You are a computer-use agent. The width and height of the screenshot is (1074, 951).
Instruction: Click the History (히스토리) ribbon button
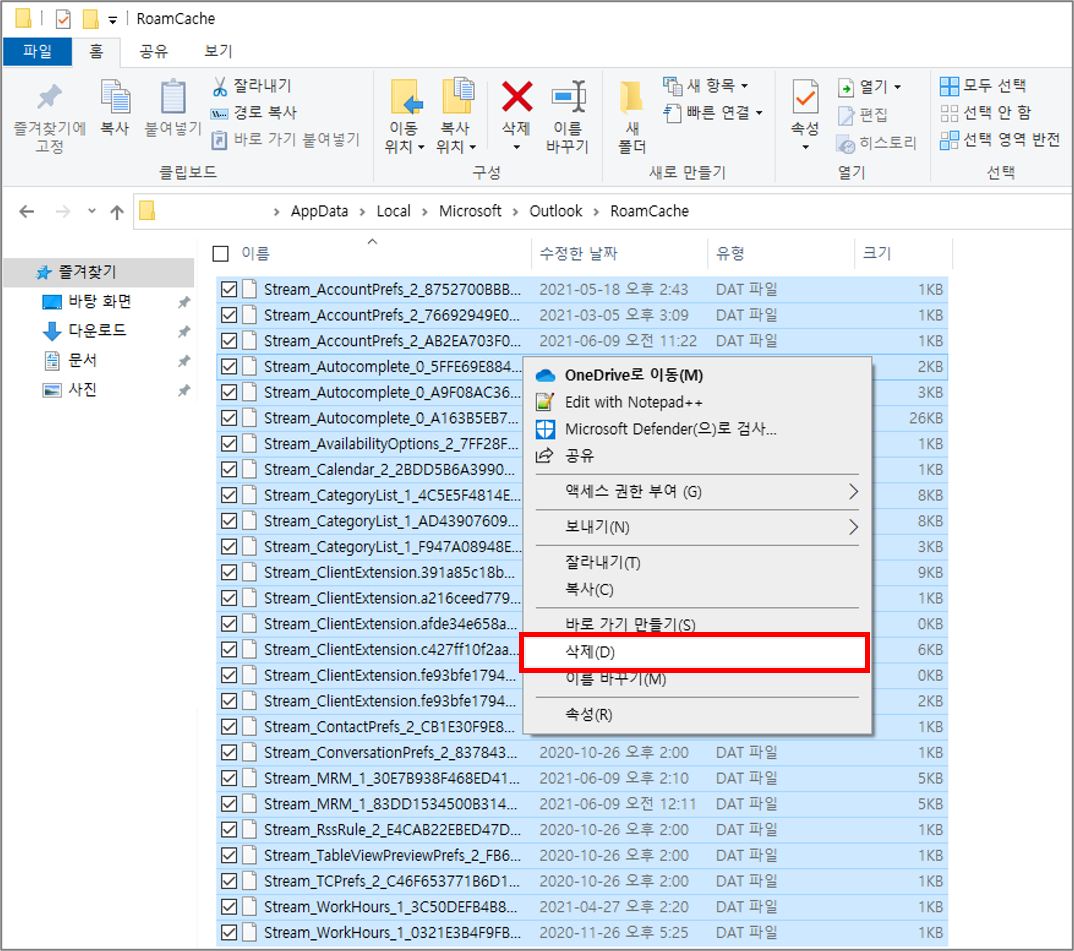[x=877, y=143]
